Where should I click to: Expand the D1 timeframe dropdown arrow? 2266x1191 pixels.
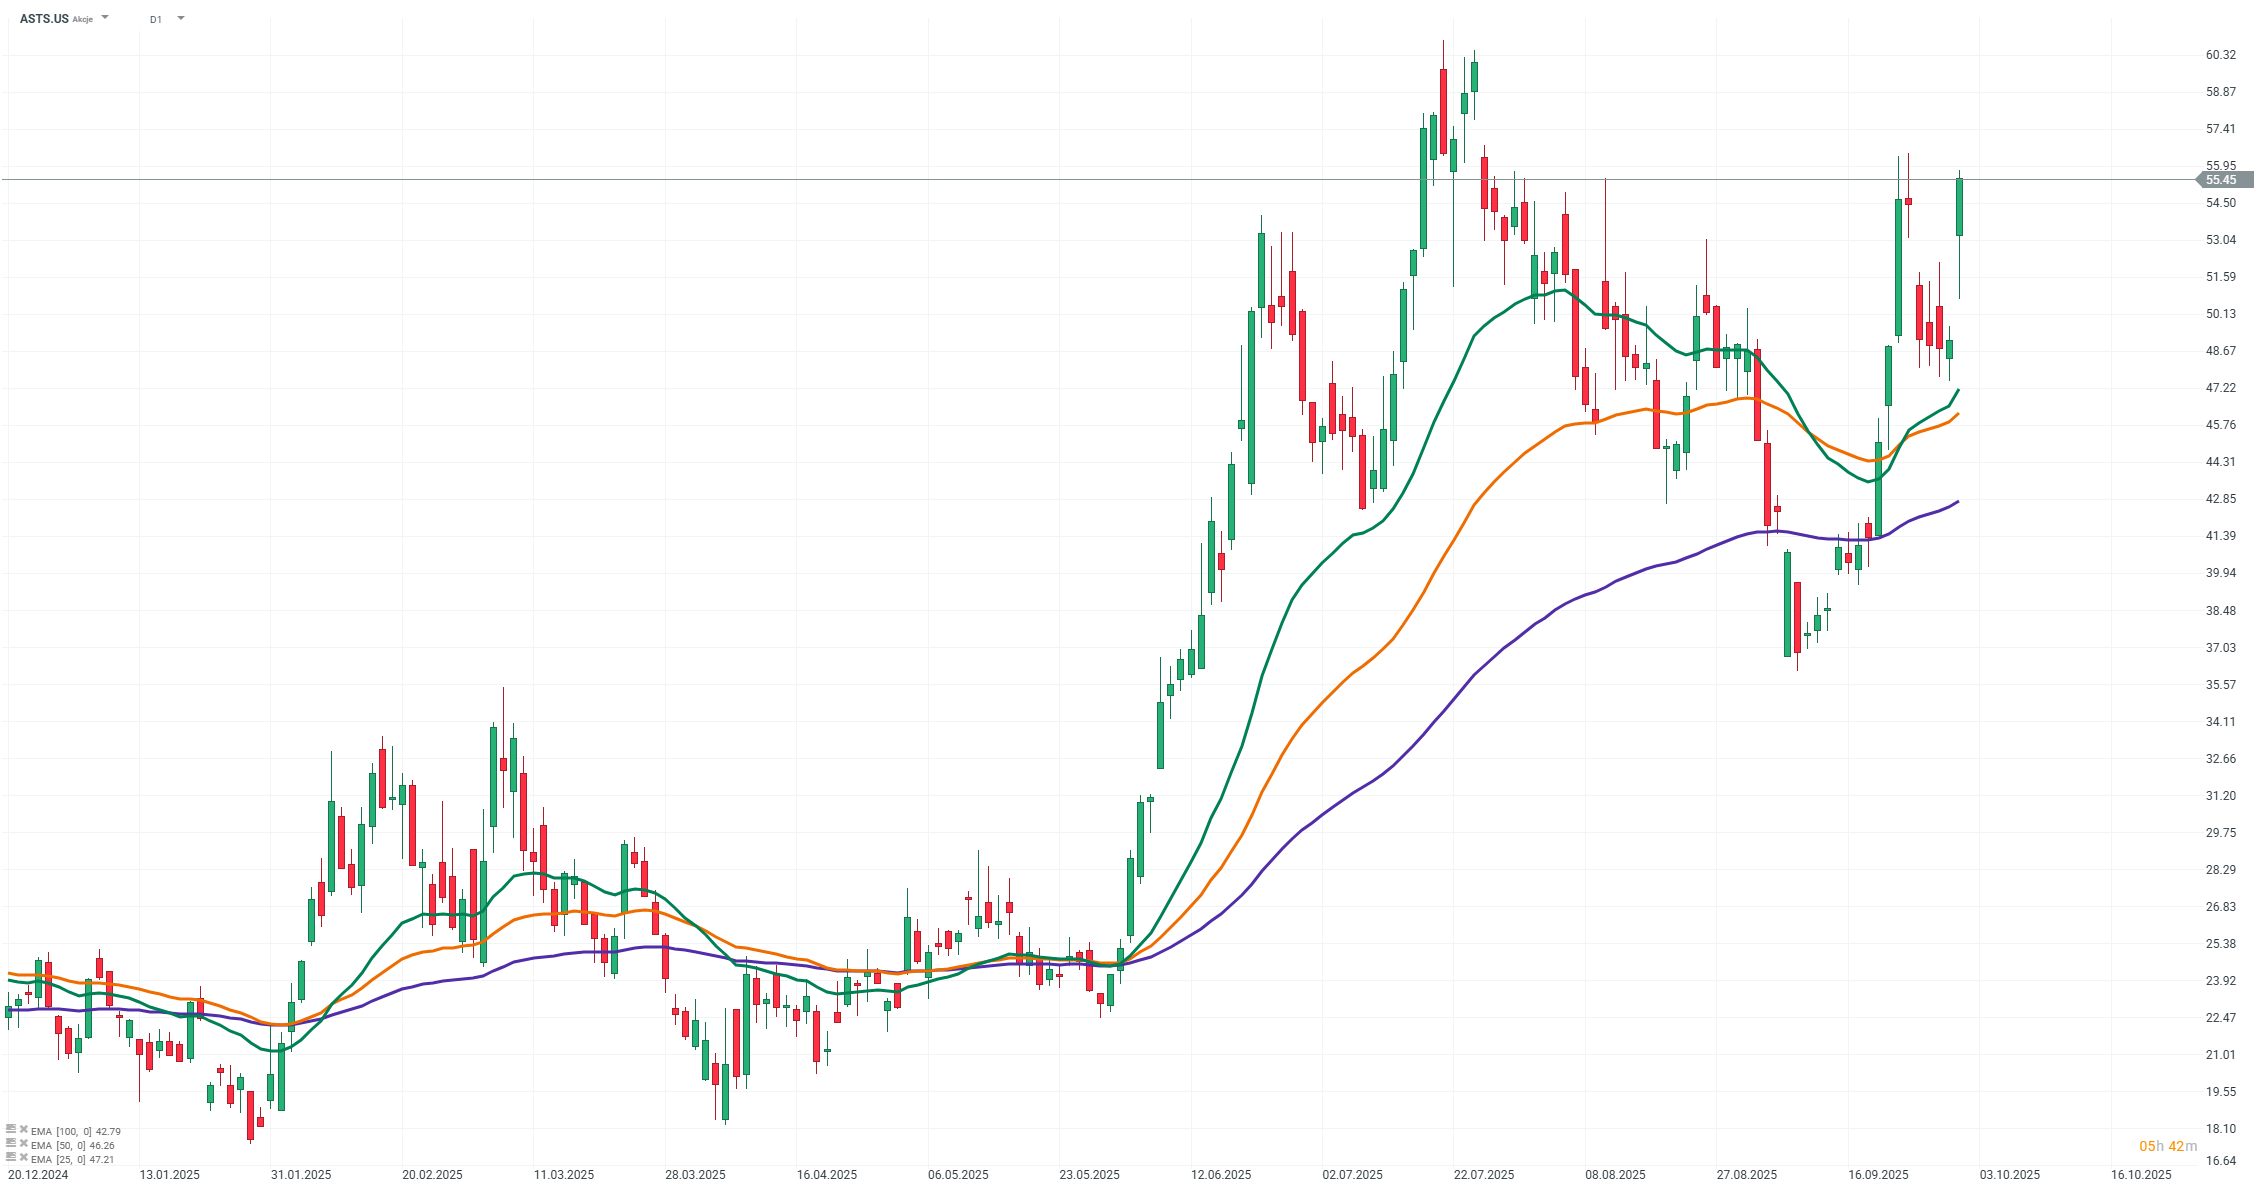coord(181,18)
